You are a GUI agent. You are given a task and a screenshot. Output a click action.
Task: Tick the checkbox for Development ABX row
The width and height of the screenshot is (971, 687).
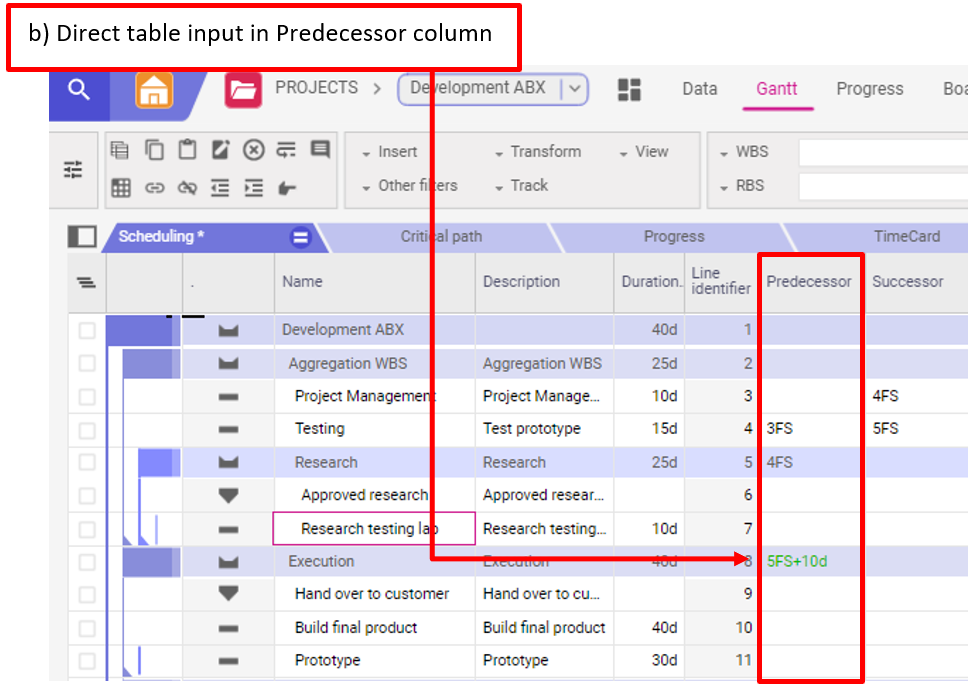point(87,331)
